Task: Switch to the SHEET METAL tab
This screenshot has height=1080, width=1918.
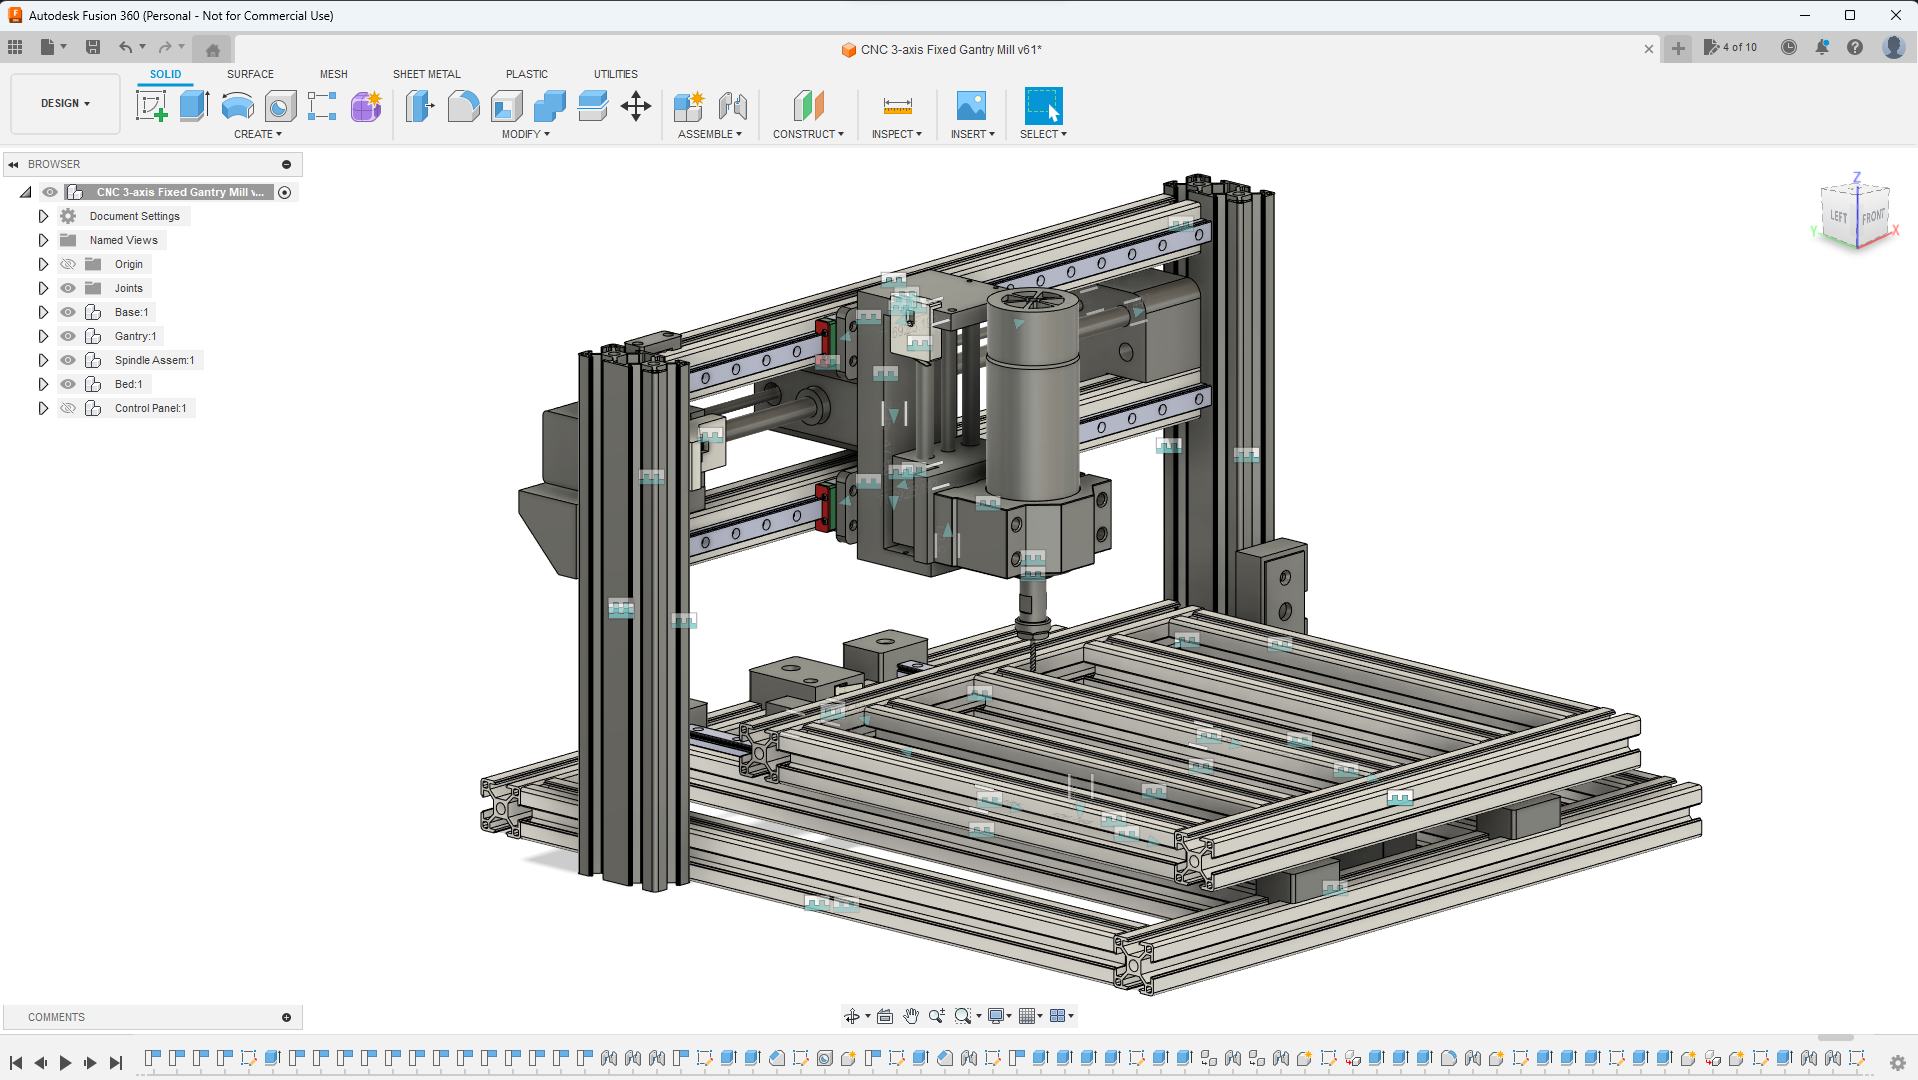Action: (426, 74)
